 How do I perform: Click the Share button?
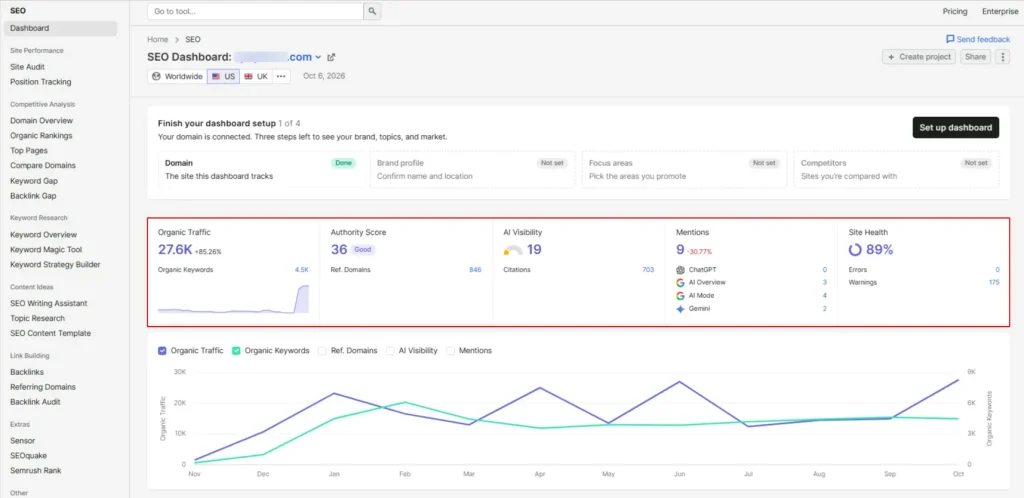(x=975, y=57)
